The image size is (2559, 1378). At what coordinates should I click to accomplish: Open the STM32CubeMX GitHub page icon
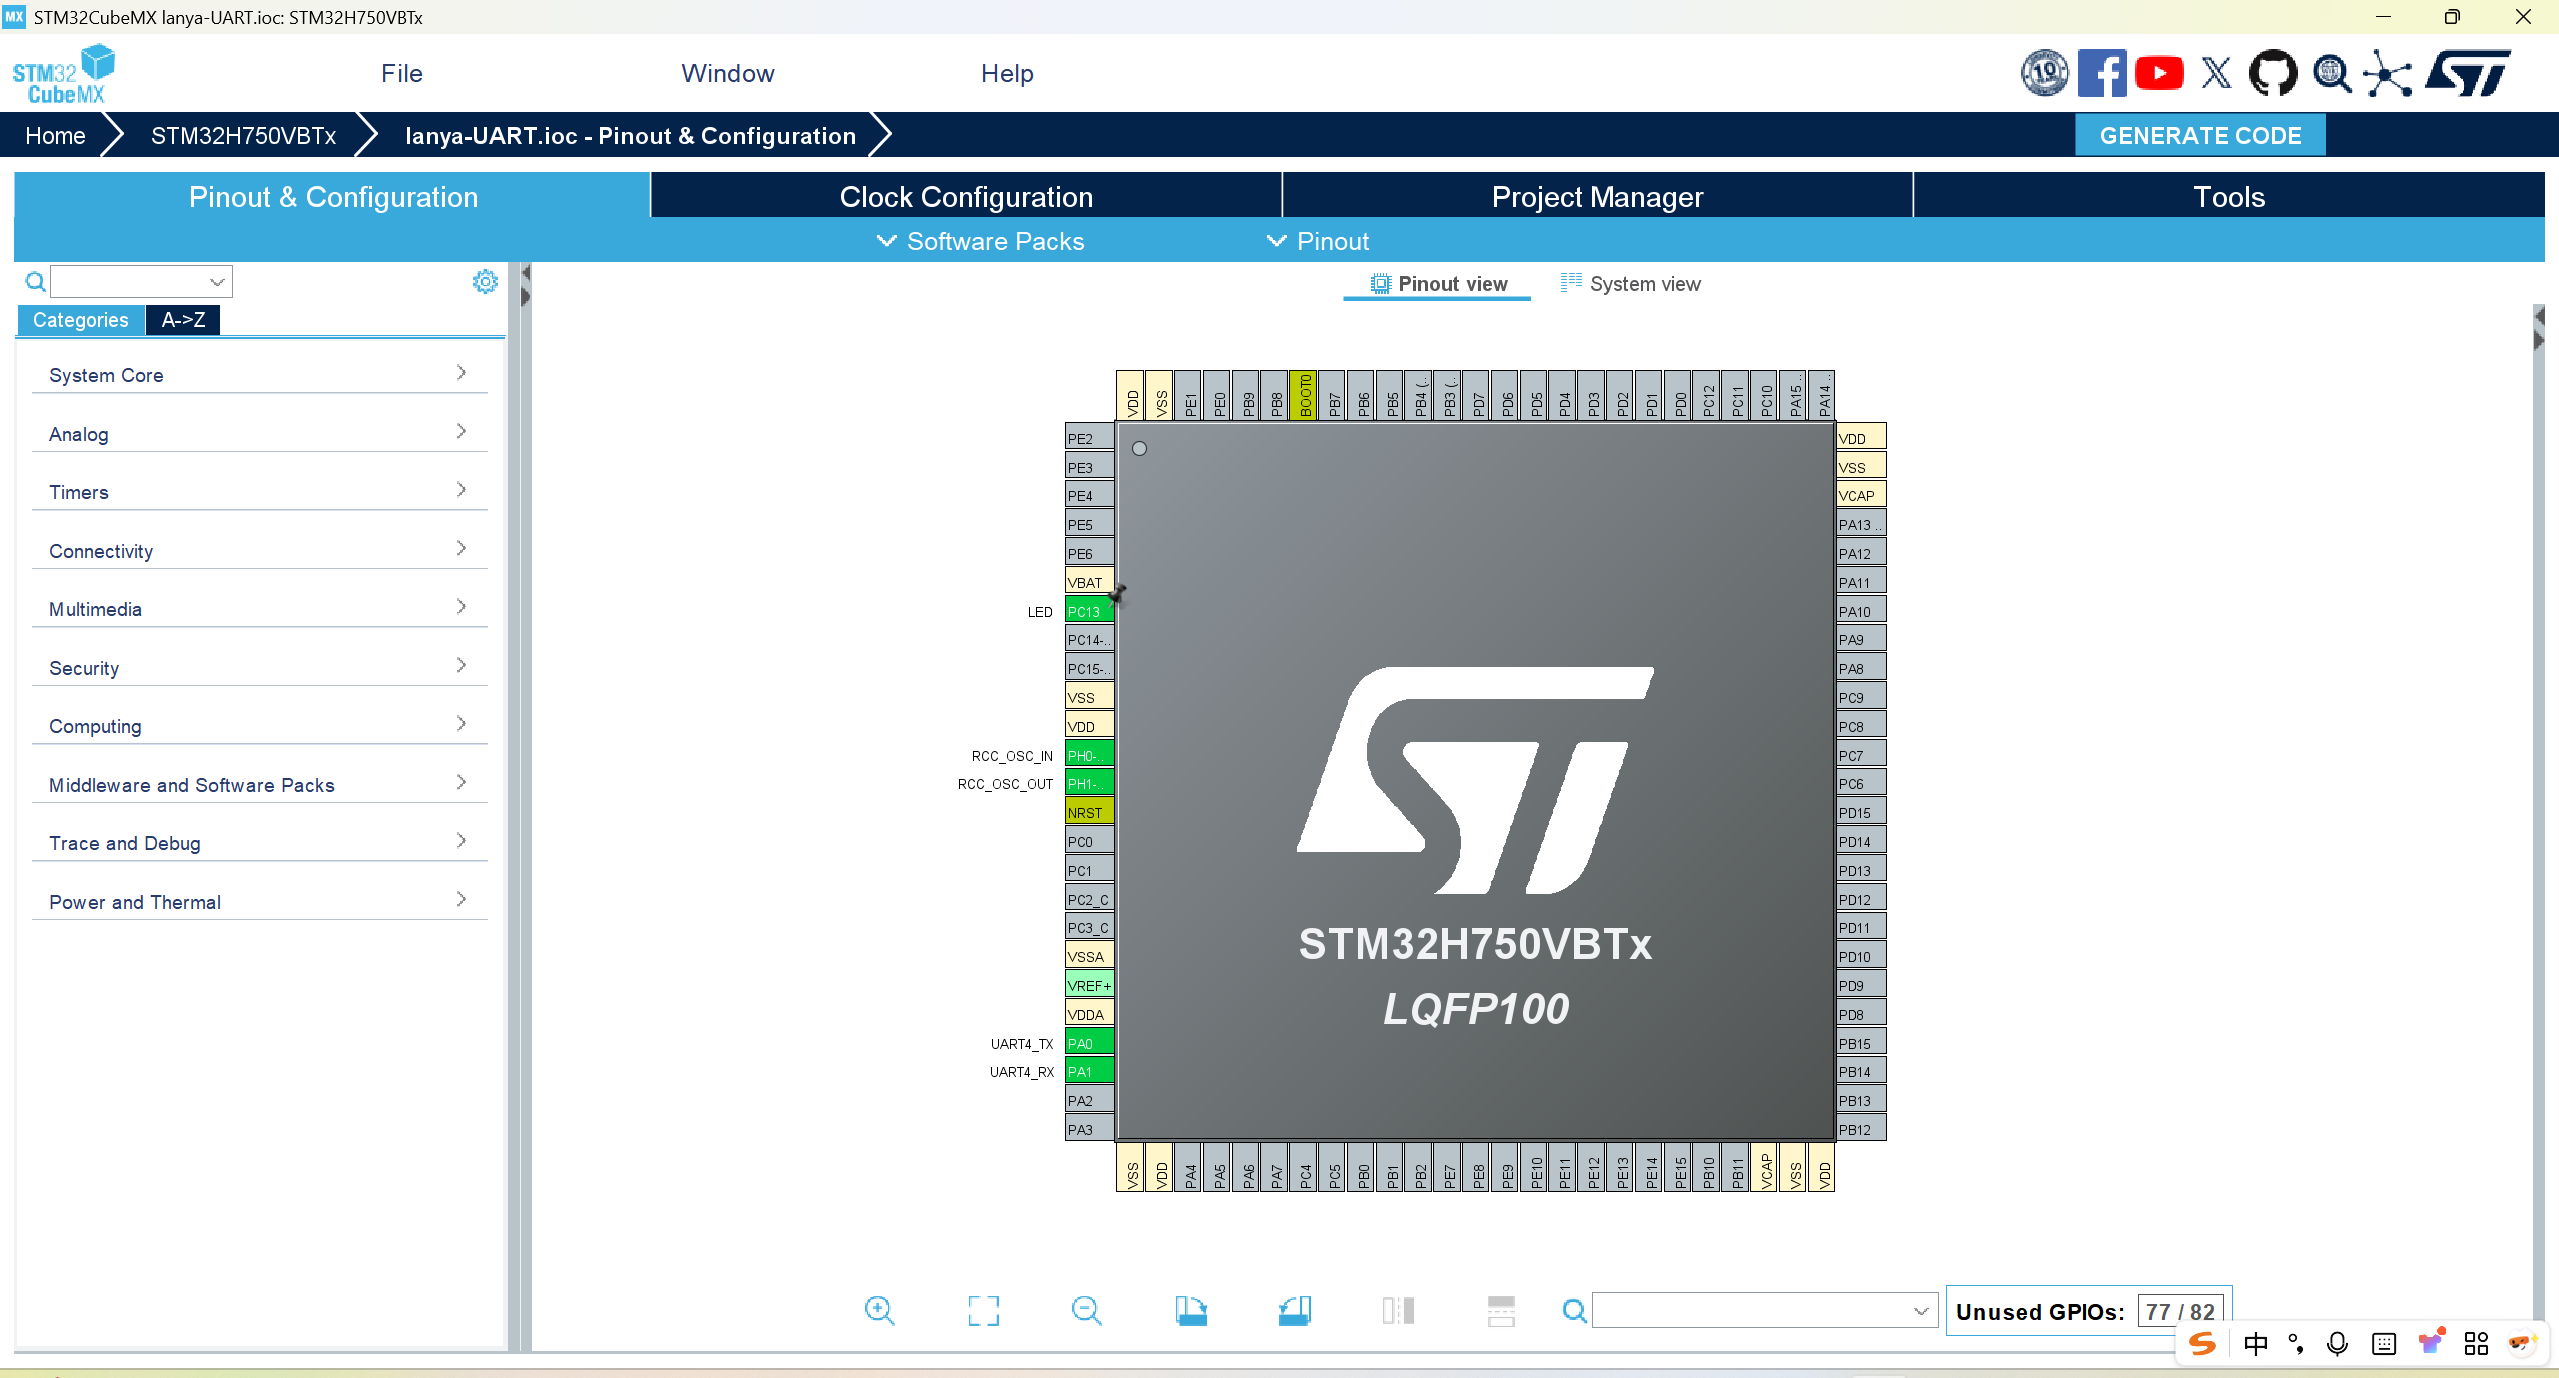(x=2271, y=72)
